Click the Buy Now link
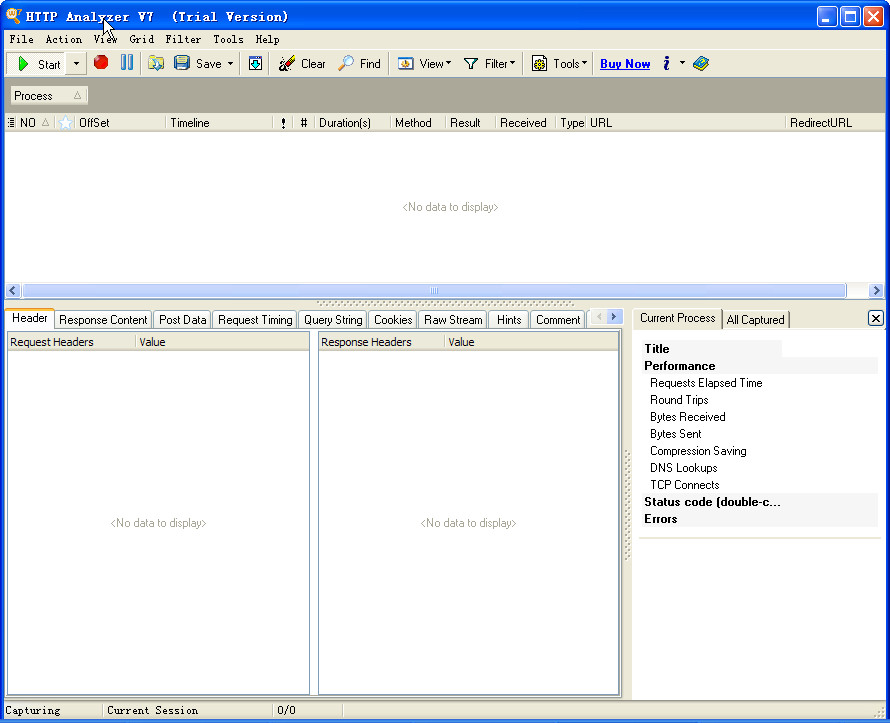 pyautogui.click(x=625, y=64)
